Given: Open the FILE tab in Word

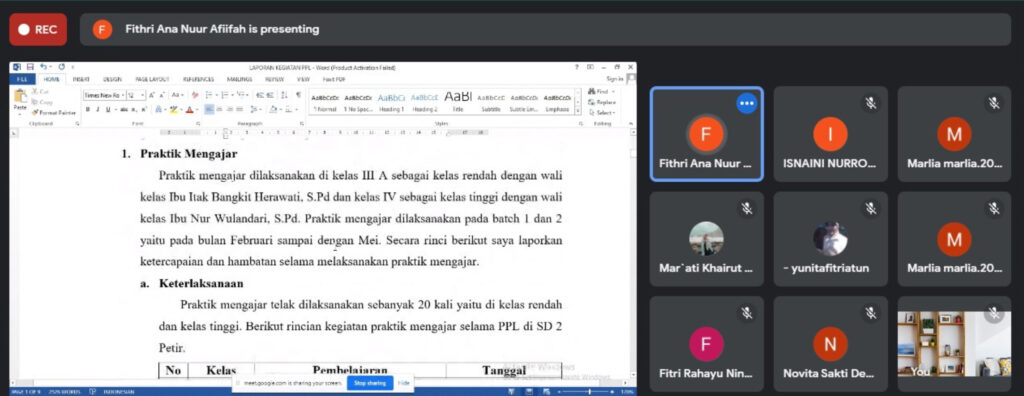Looking at the screenshot, I should tap(22, 79).
